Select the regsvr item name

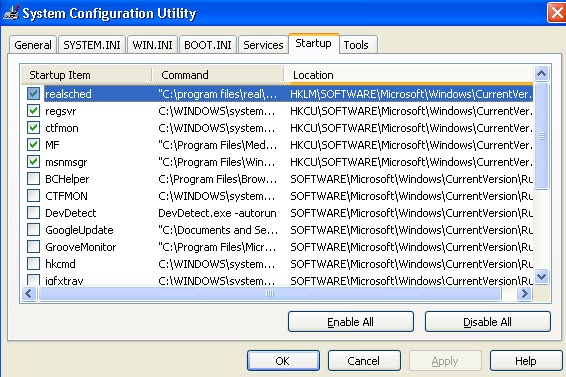[x=61, y=111]
